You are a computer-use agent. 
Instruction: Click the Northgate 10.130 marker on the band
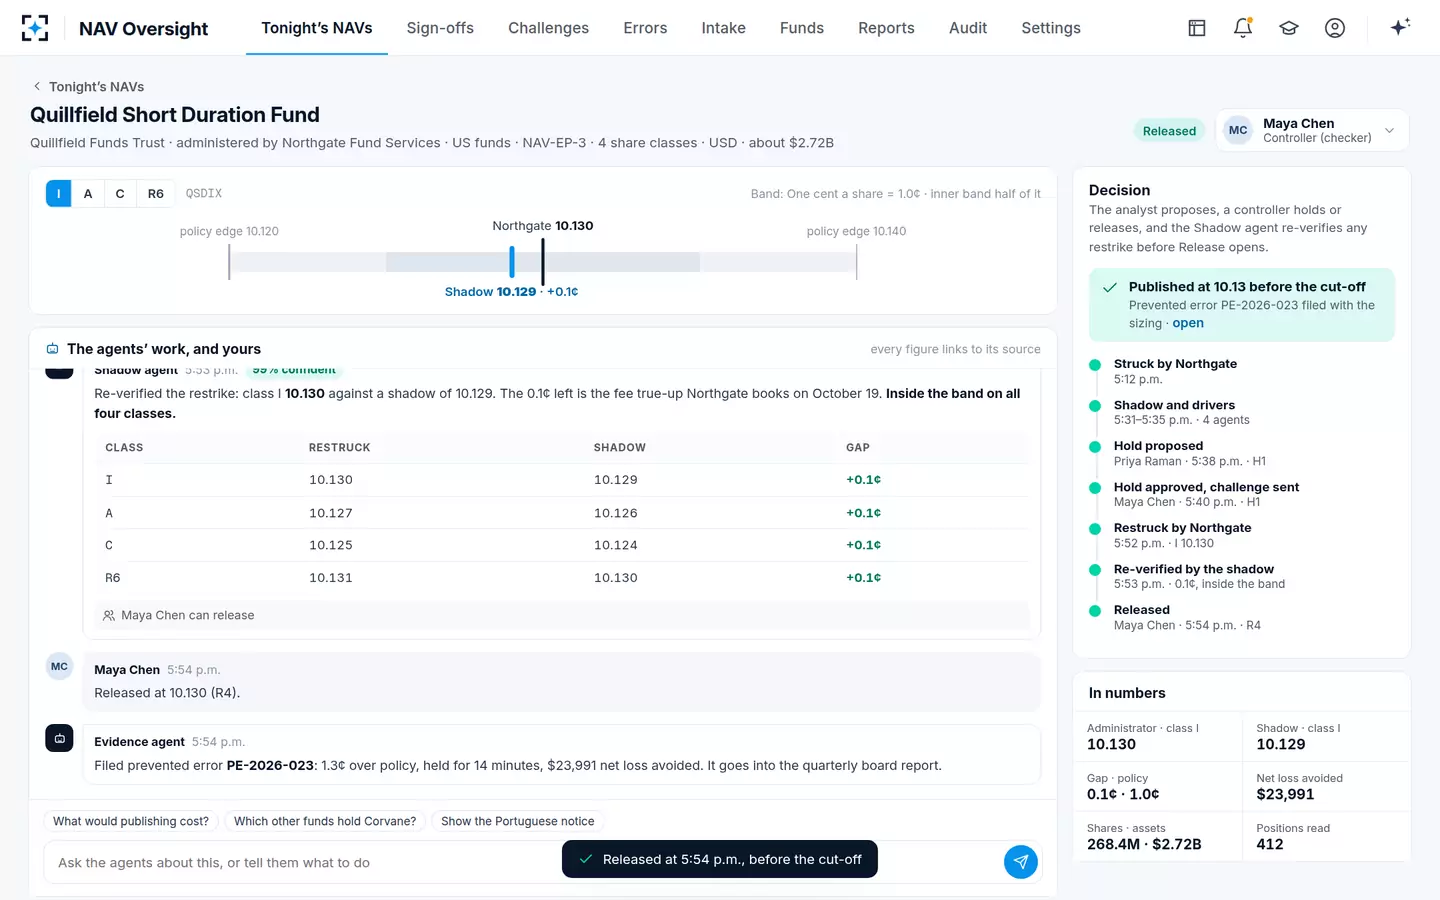543,262
